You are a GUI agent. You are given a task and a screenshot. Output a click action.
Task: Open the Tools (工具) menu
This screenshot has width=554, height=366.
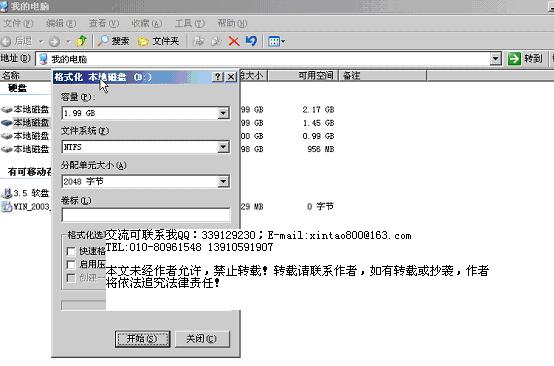click(x=189, y=23)
